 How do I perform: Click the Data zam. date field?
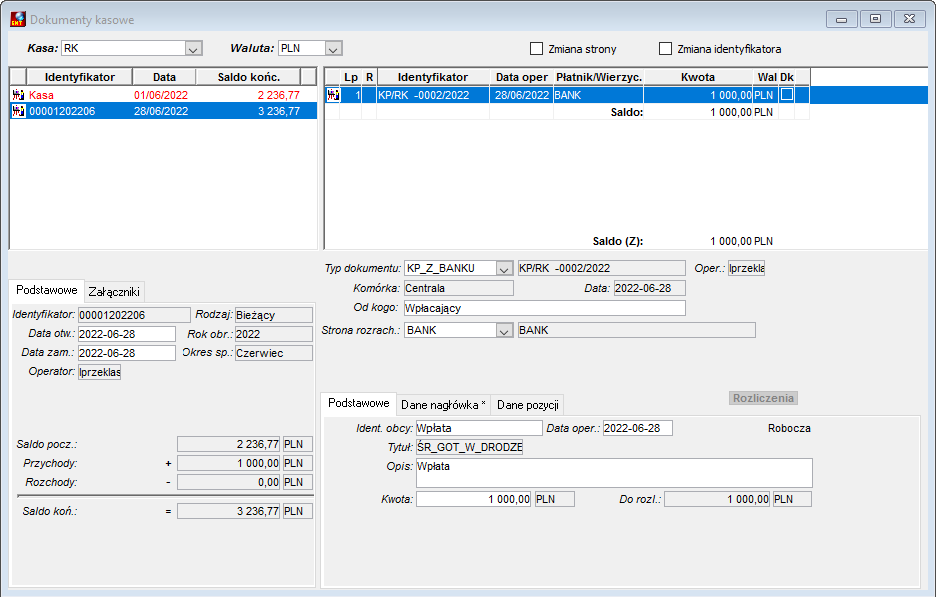[127, 353]
